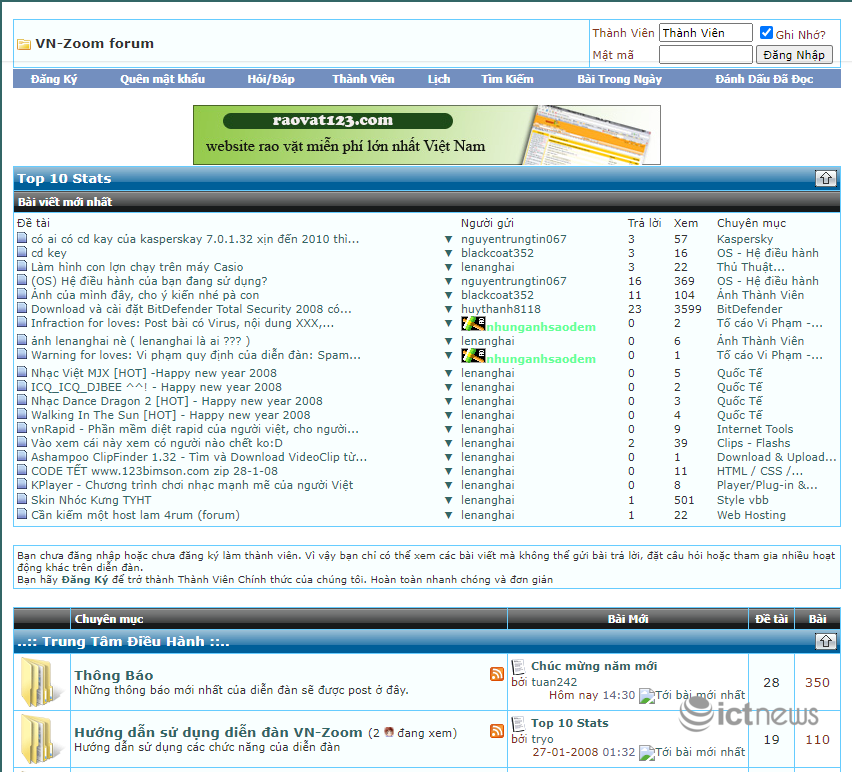Screen dimensions: 855x775
Task: Click the Mật mã password input field
Action: (706, 55)
